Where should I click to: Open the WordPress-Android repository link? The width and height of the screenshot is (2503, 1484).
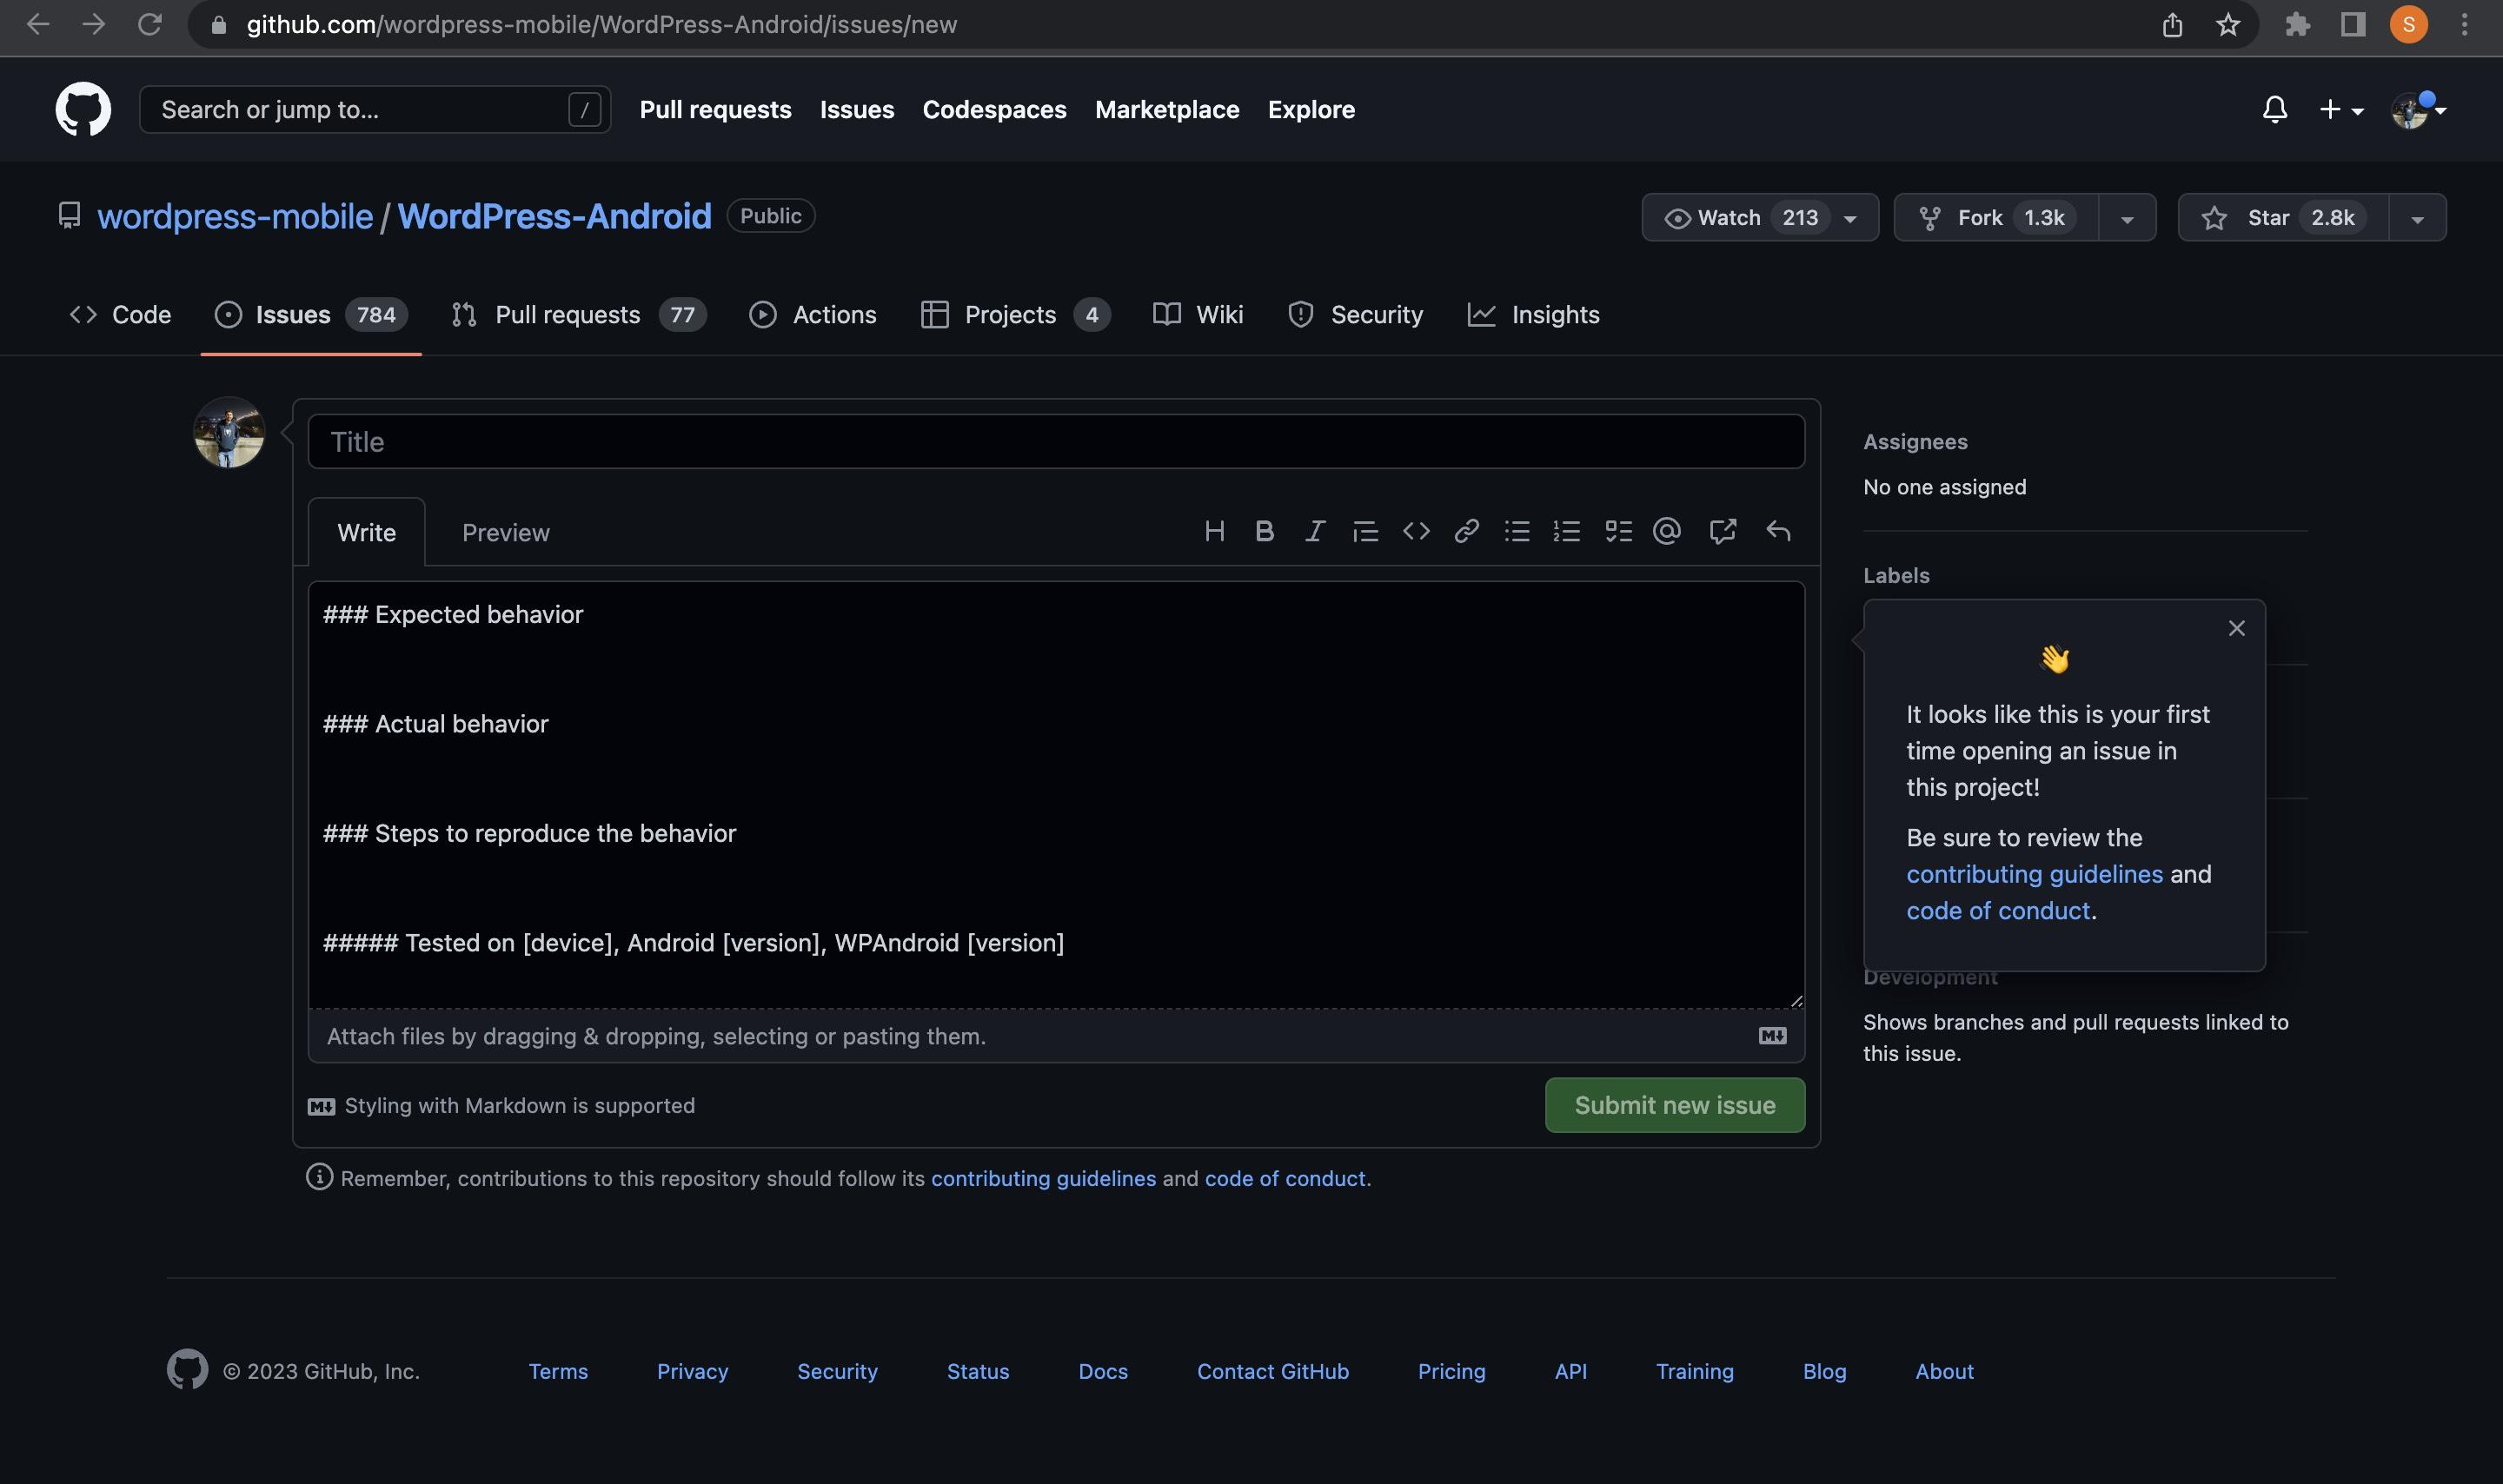tap(554, 216)
